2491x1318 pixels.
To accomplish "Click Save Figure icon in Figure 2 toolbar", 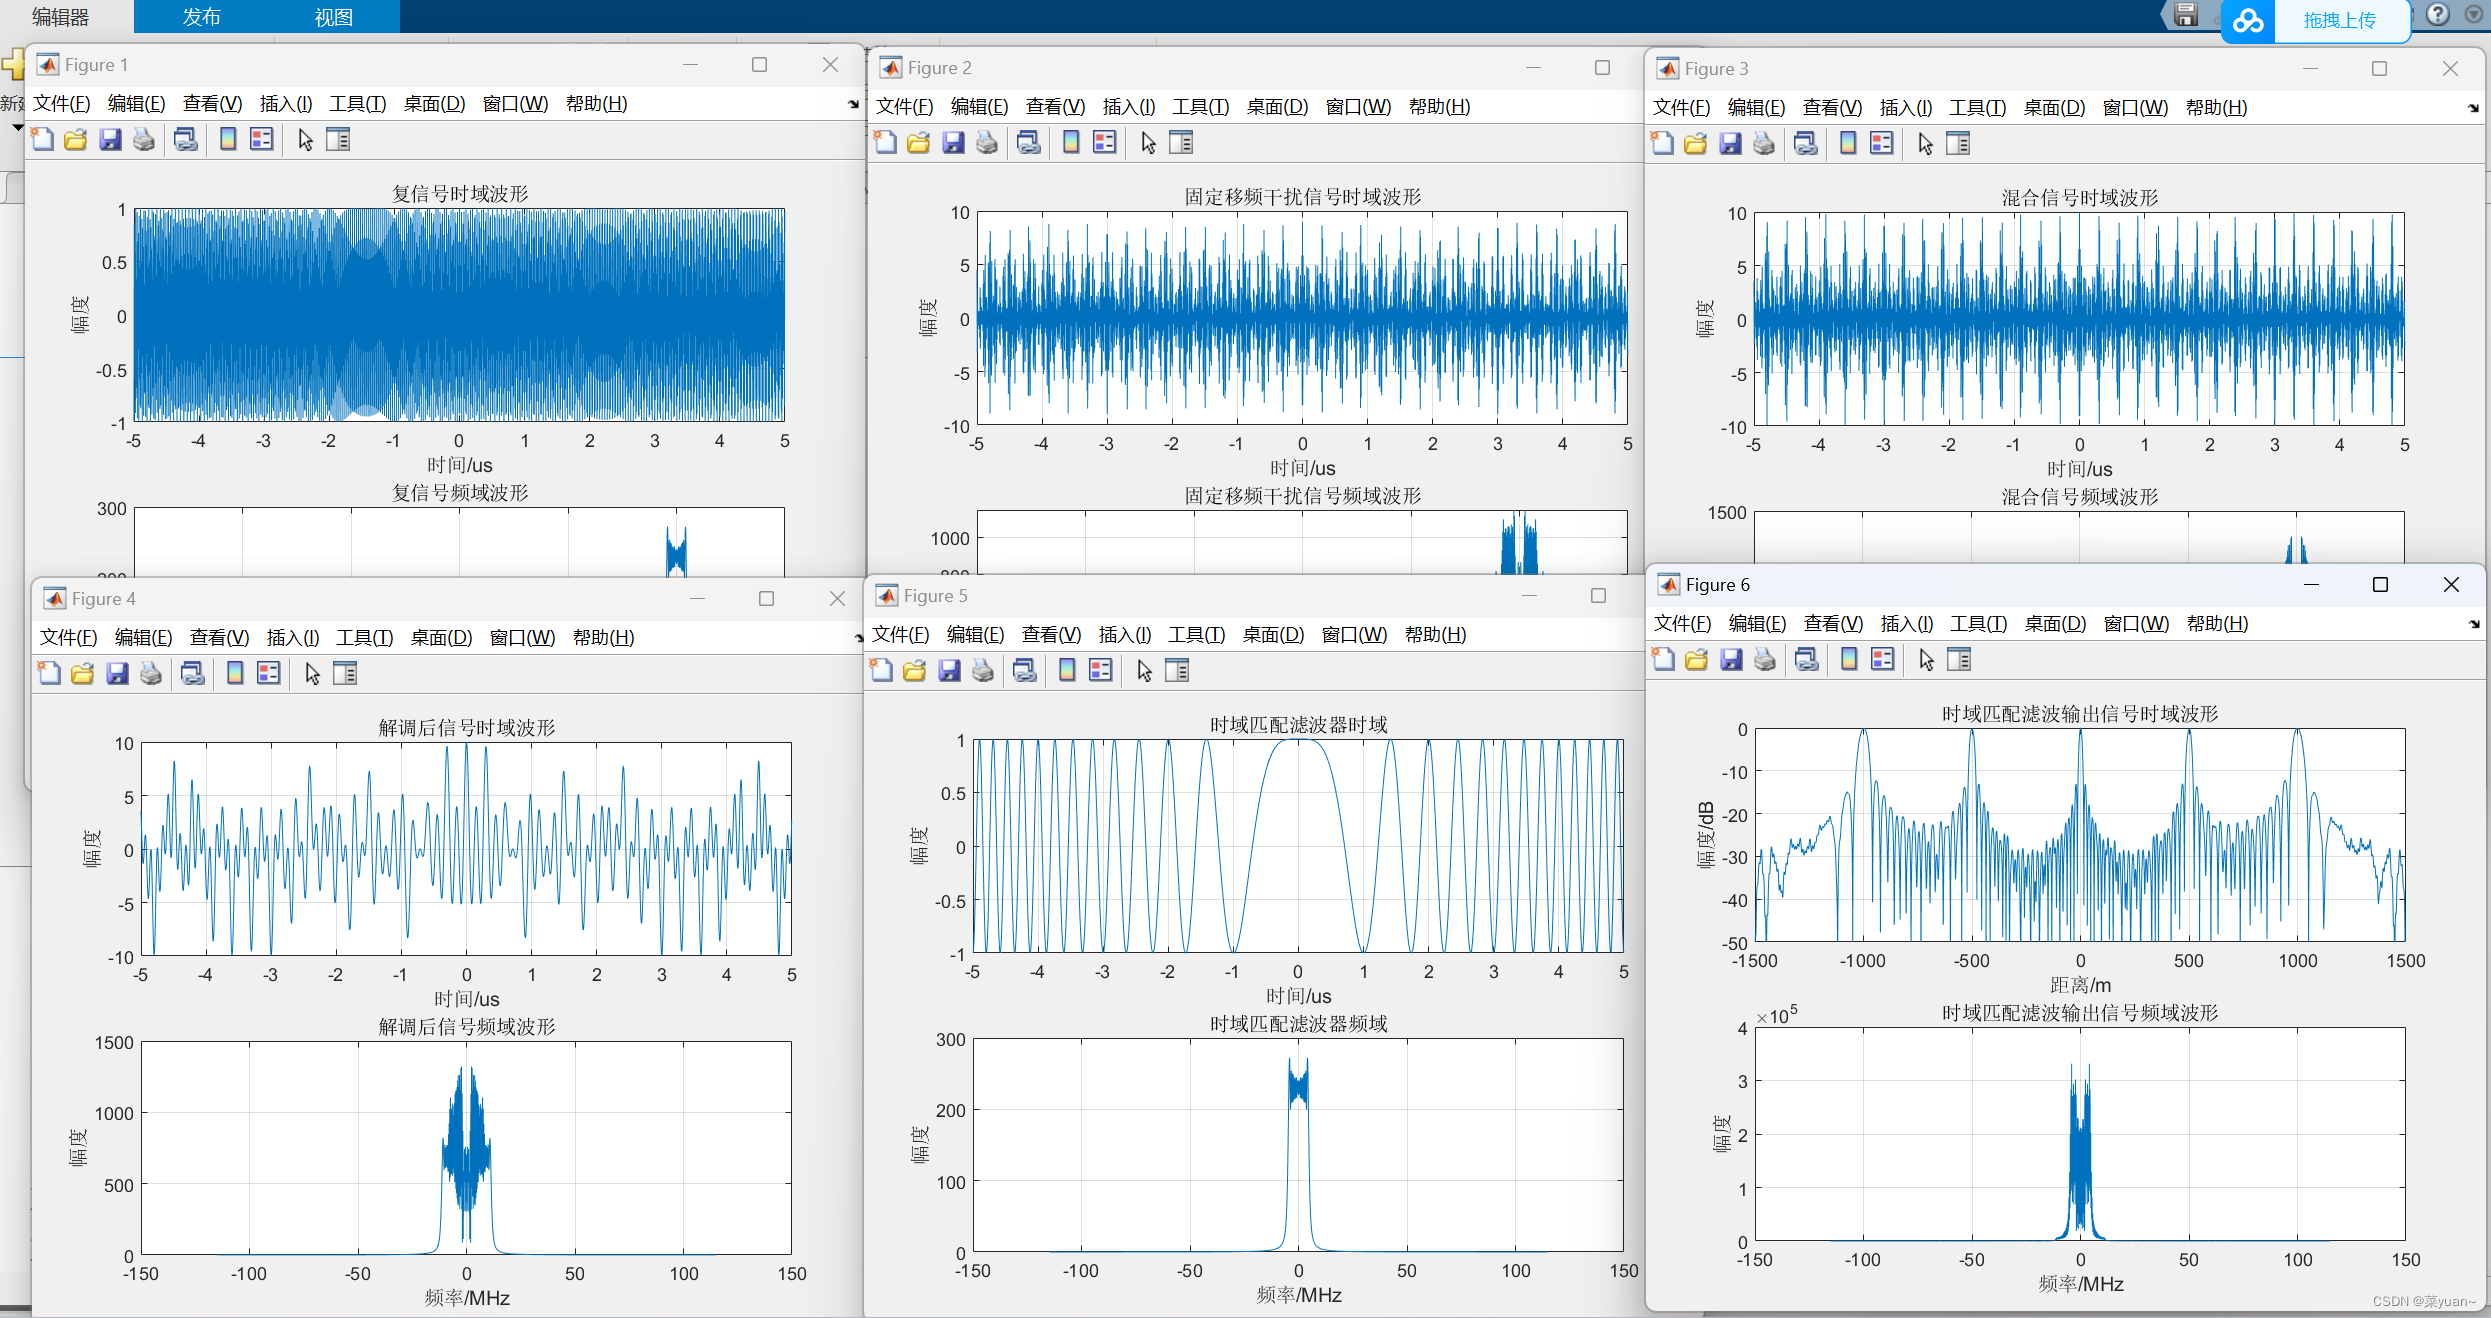I will [x=953, y=143].
